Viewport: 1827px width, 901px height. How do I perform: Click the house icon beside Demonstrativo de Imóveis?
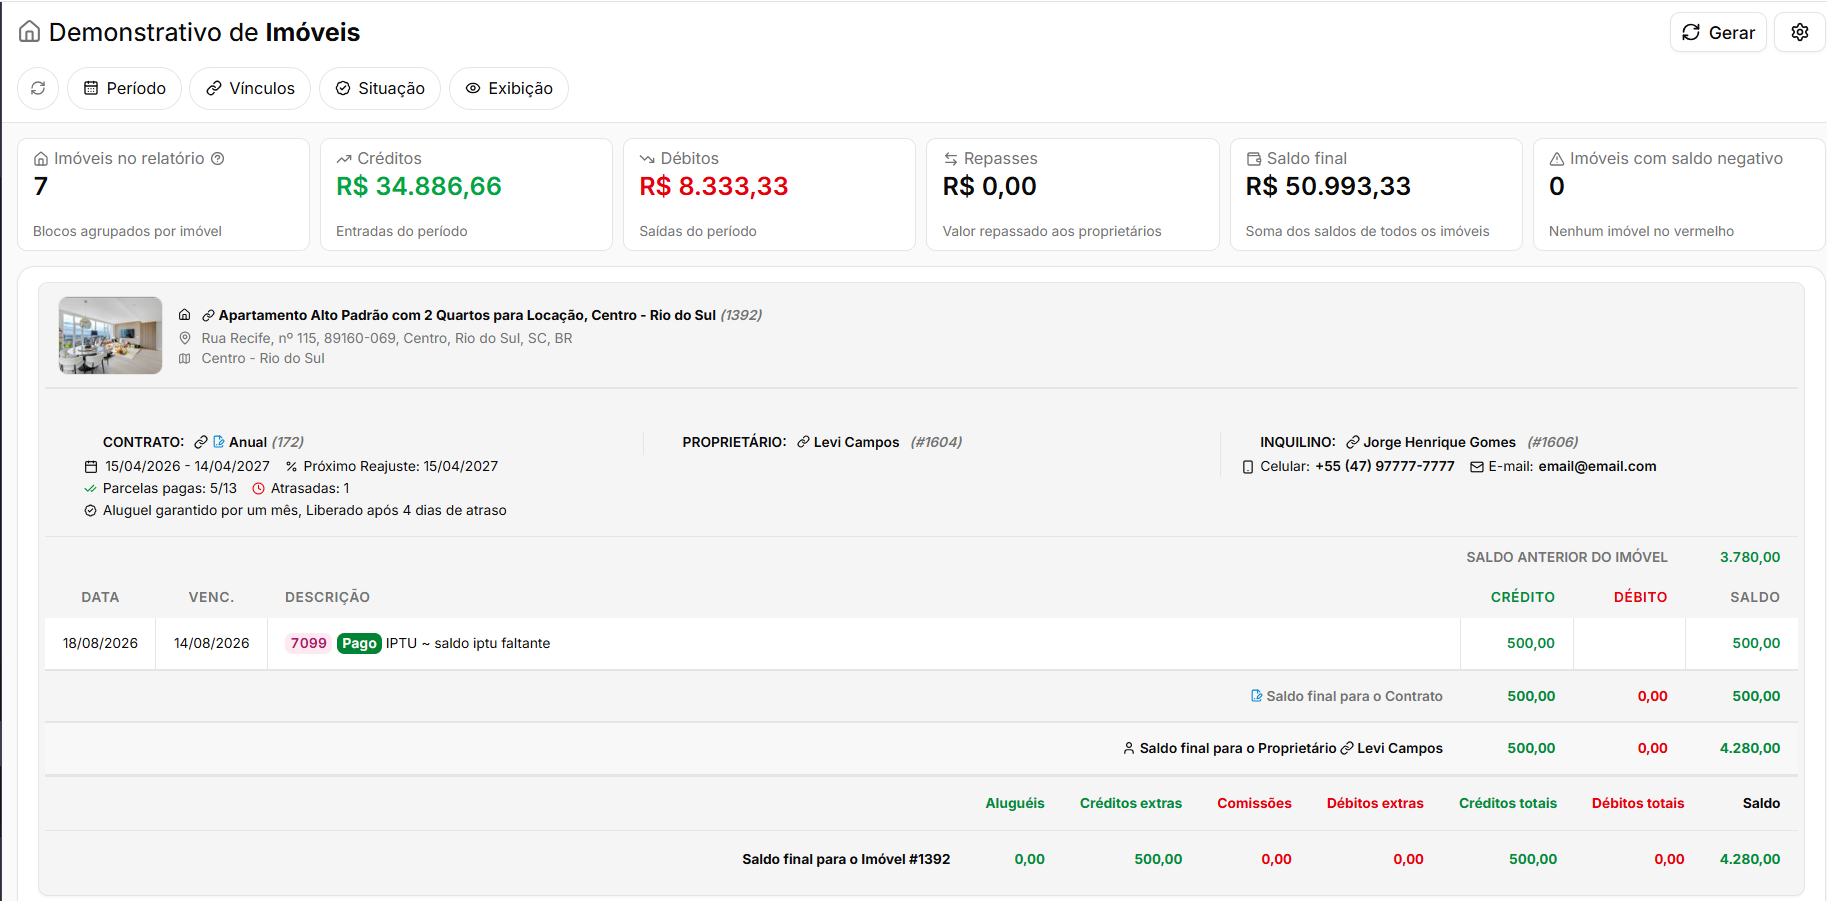30,32
